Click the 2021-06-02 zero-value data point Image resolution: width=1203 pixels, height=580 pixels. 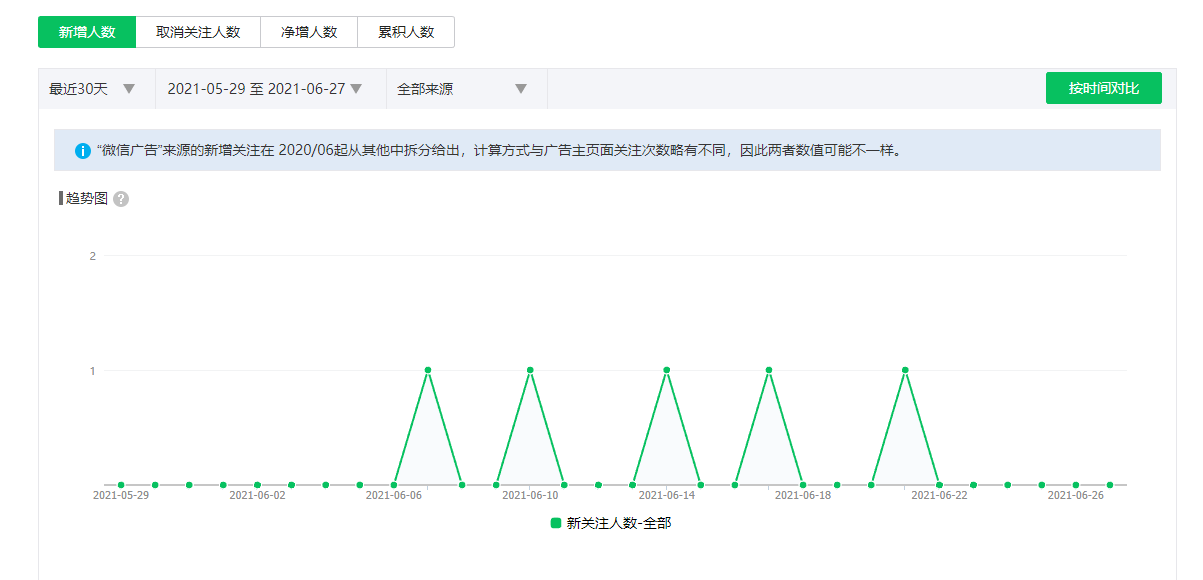(257, 485)
